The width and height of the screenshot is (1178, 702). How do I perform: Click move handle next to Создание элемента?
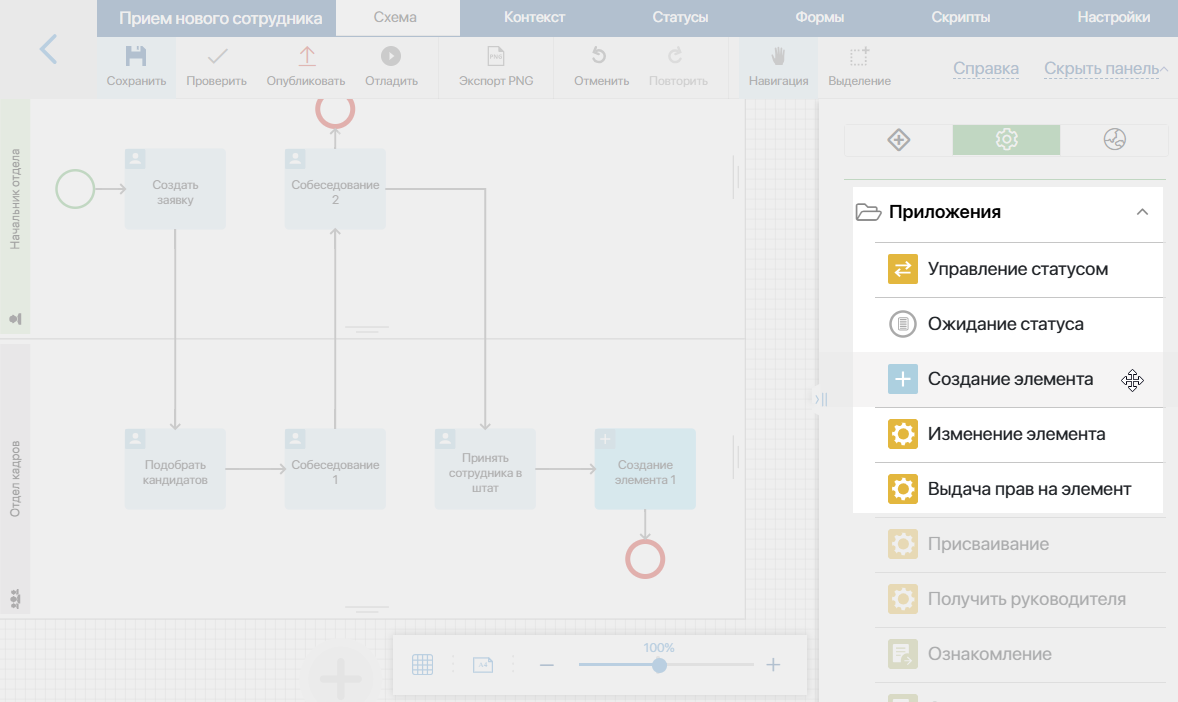pos(1132,380)
